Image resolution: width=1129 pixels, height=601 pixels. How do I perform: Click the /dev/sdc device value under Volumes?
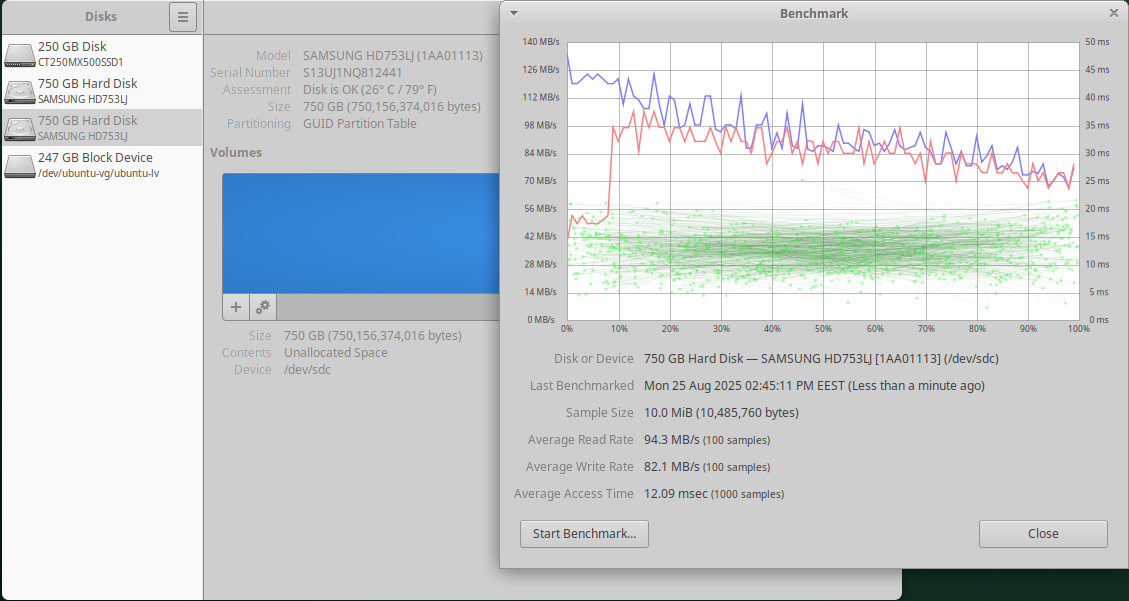[307, 370]
